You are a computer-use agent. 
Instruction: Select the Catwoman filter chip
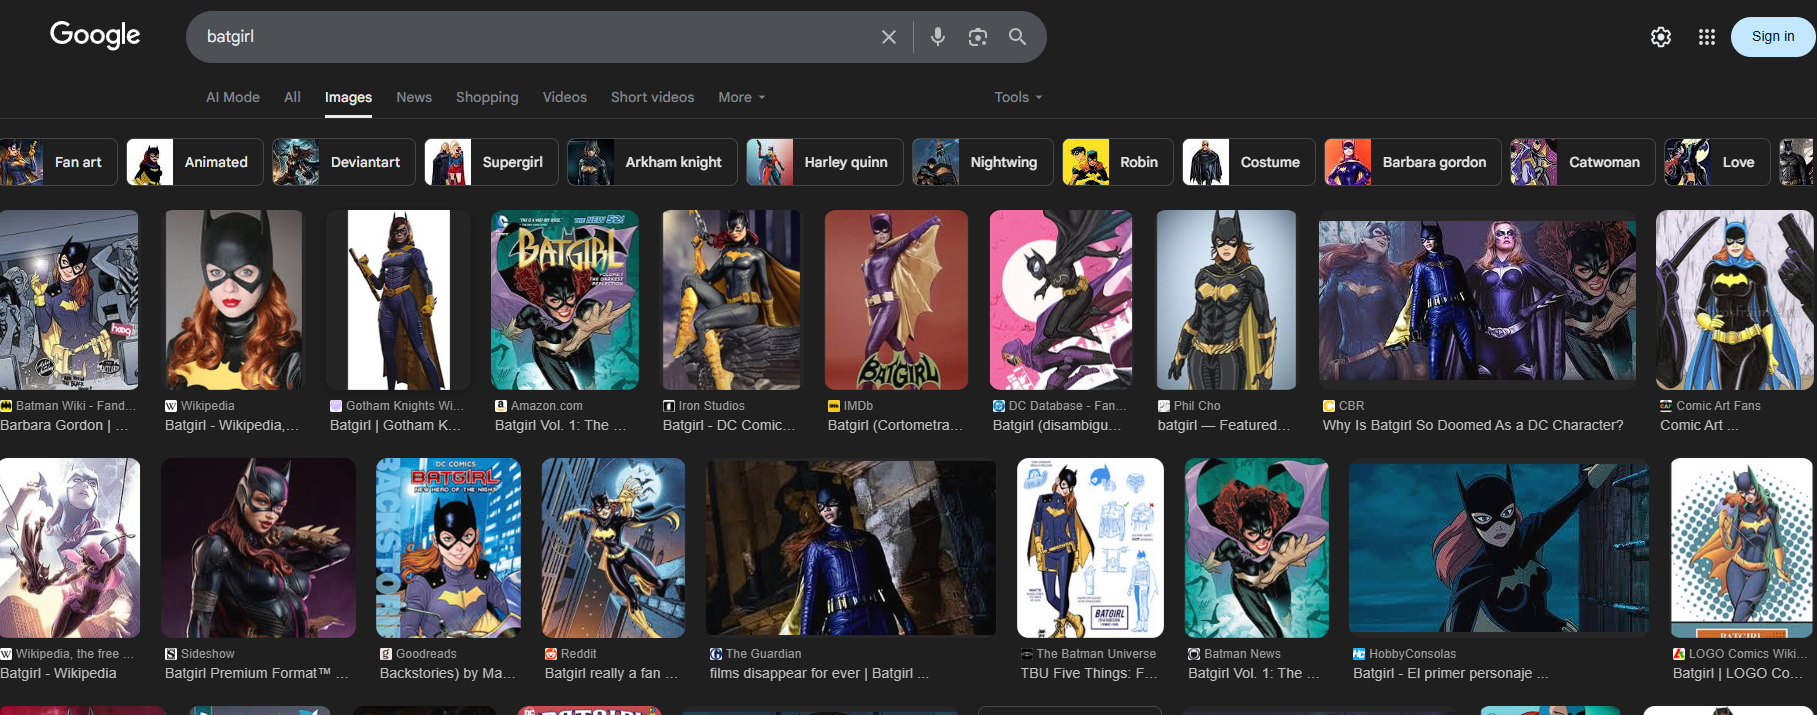tap(1583, 162)
